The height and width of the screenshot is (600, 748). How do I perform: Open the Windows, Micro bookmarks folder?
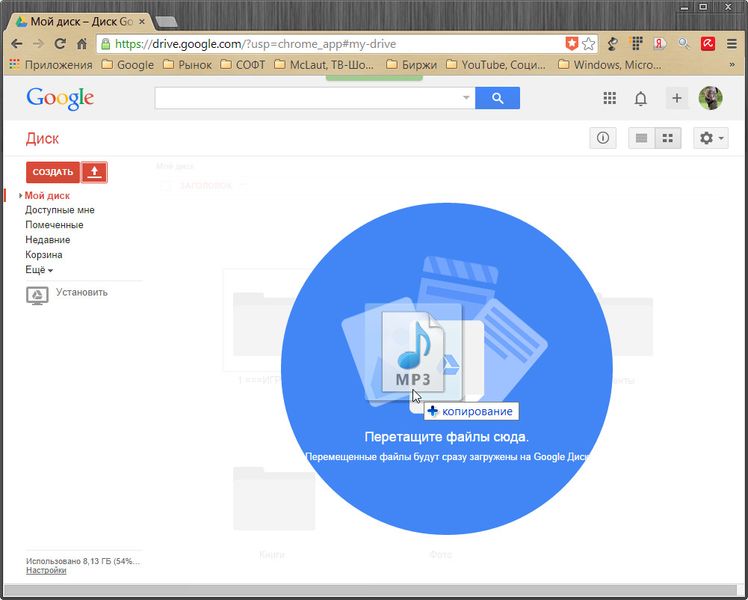[x=610, y=64]
